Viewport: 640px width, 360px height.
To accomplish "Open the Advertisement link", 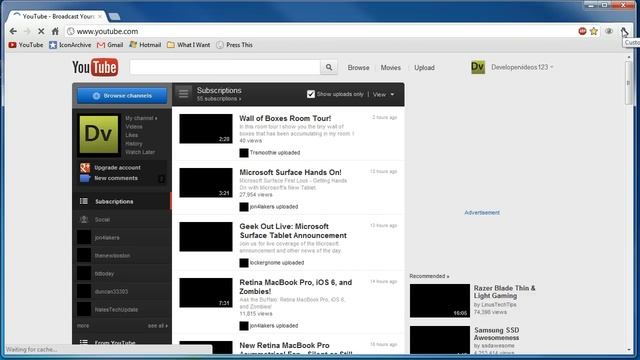I will pos(482,213).
